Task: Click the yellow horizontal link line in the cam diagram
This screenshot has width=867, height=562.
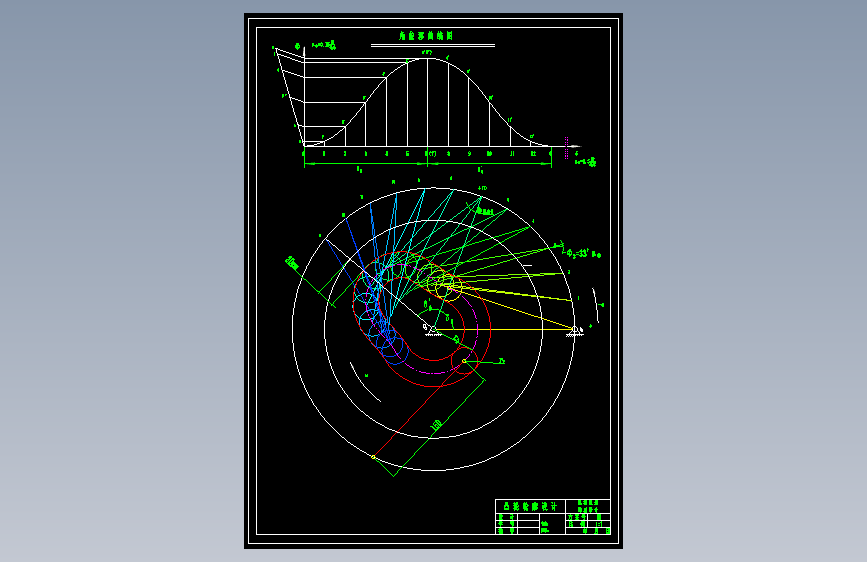Action: coord(504,330)
